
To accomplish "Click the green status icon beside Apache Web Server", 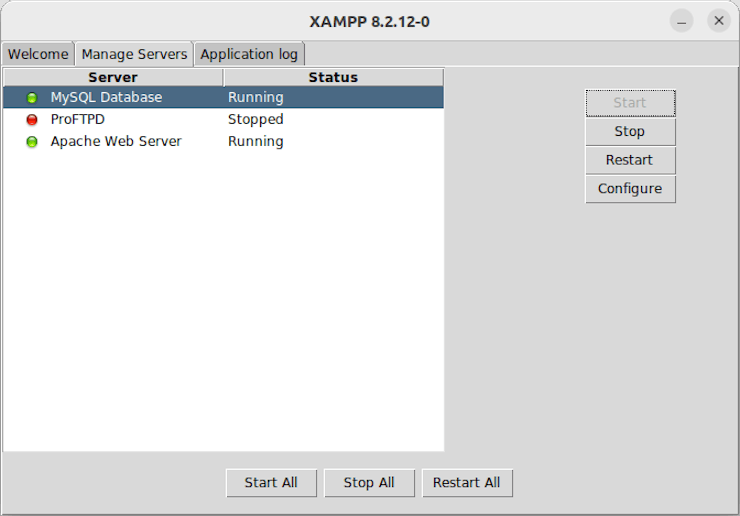I will tap(32, 142).
